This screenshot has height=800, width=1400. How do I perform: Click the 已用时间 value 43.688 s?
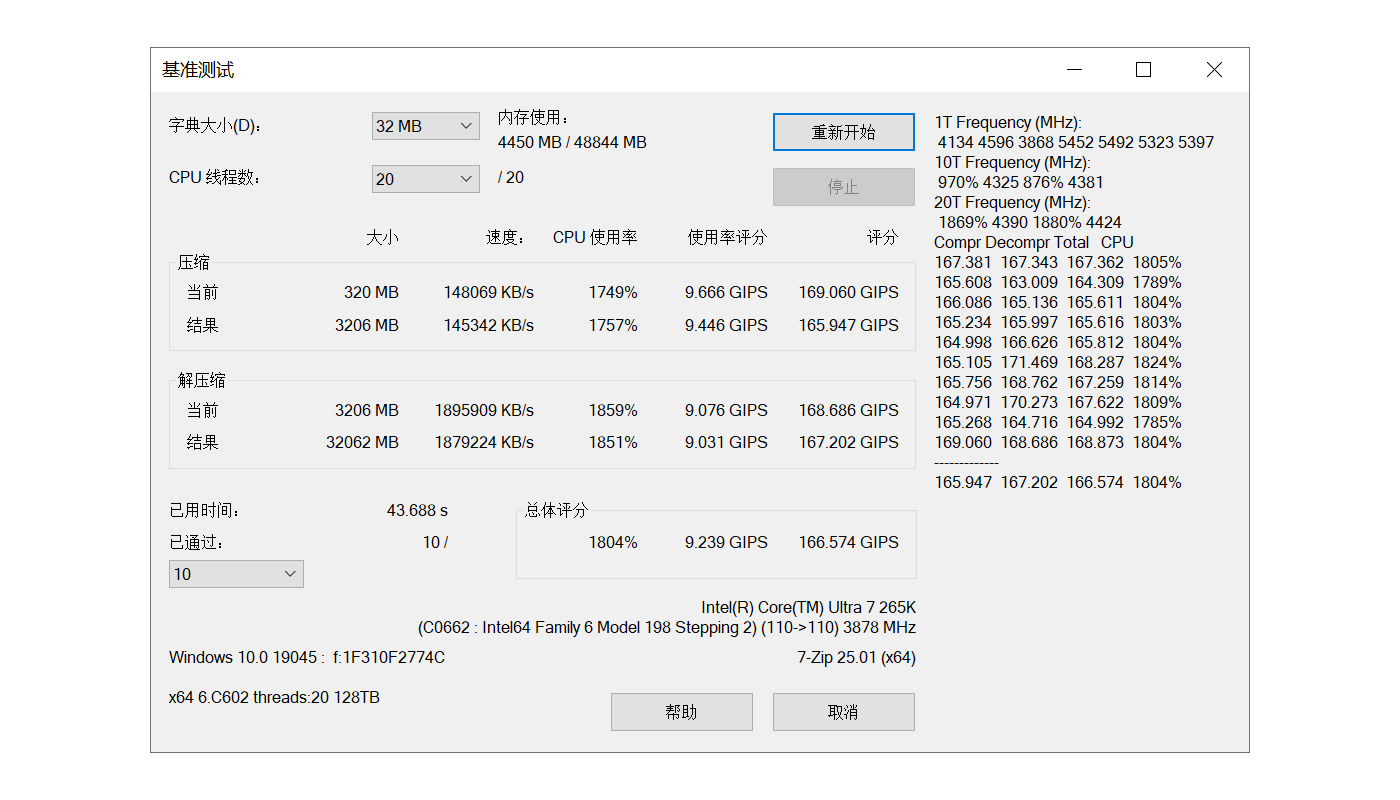(x=417, y=510)
